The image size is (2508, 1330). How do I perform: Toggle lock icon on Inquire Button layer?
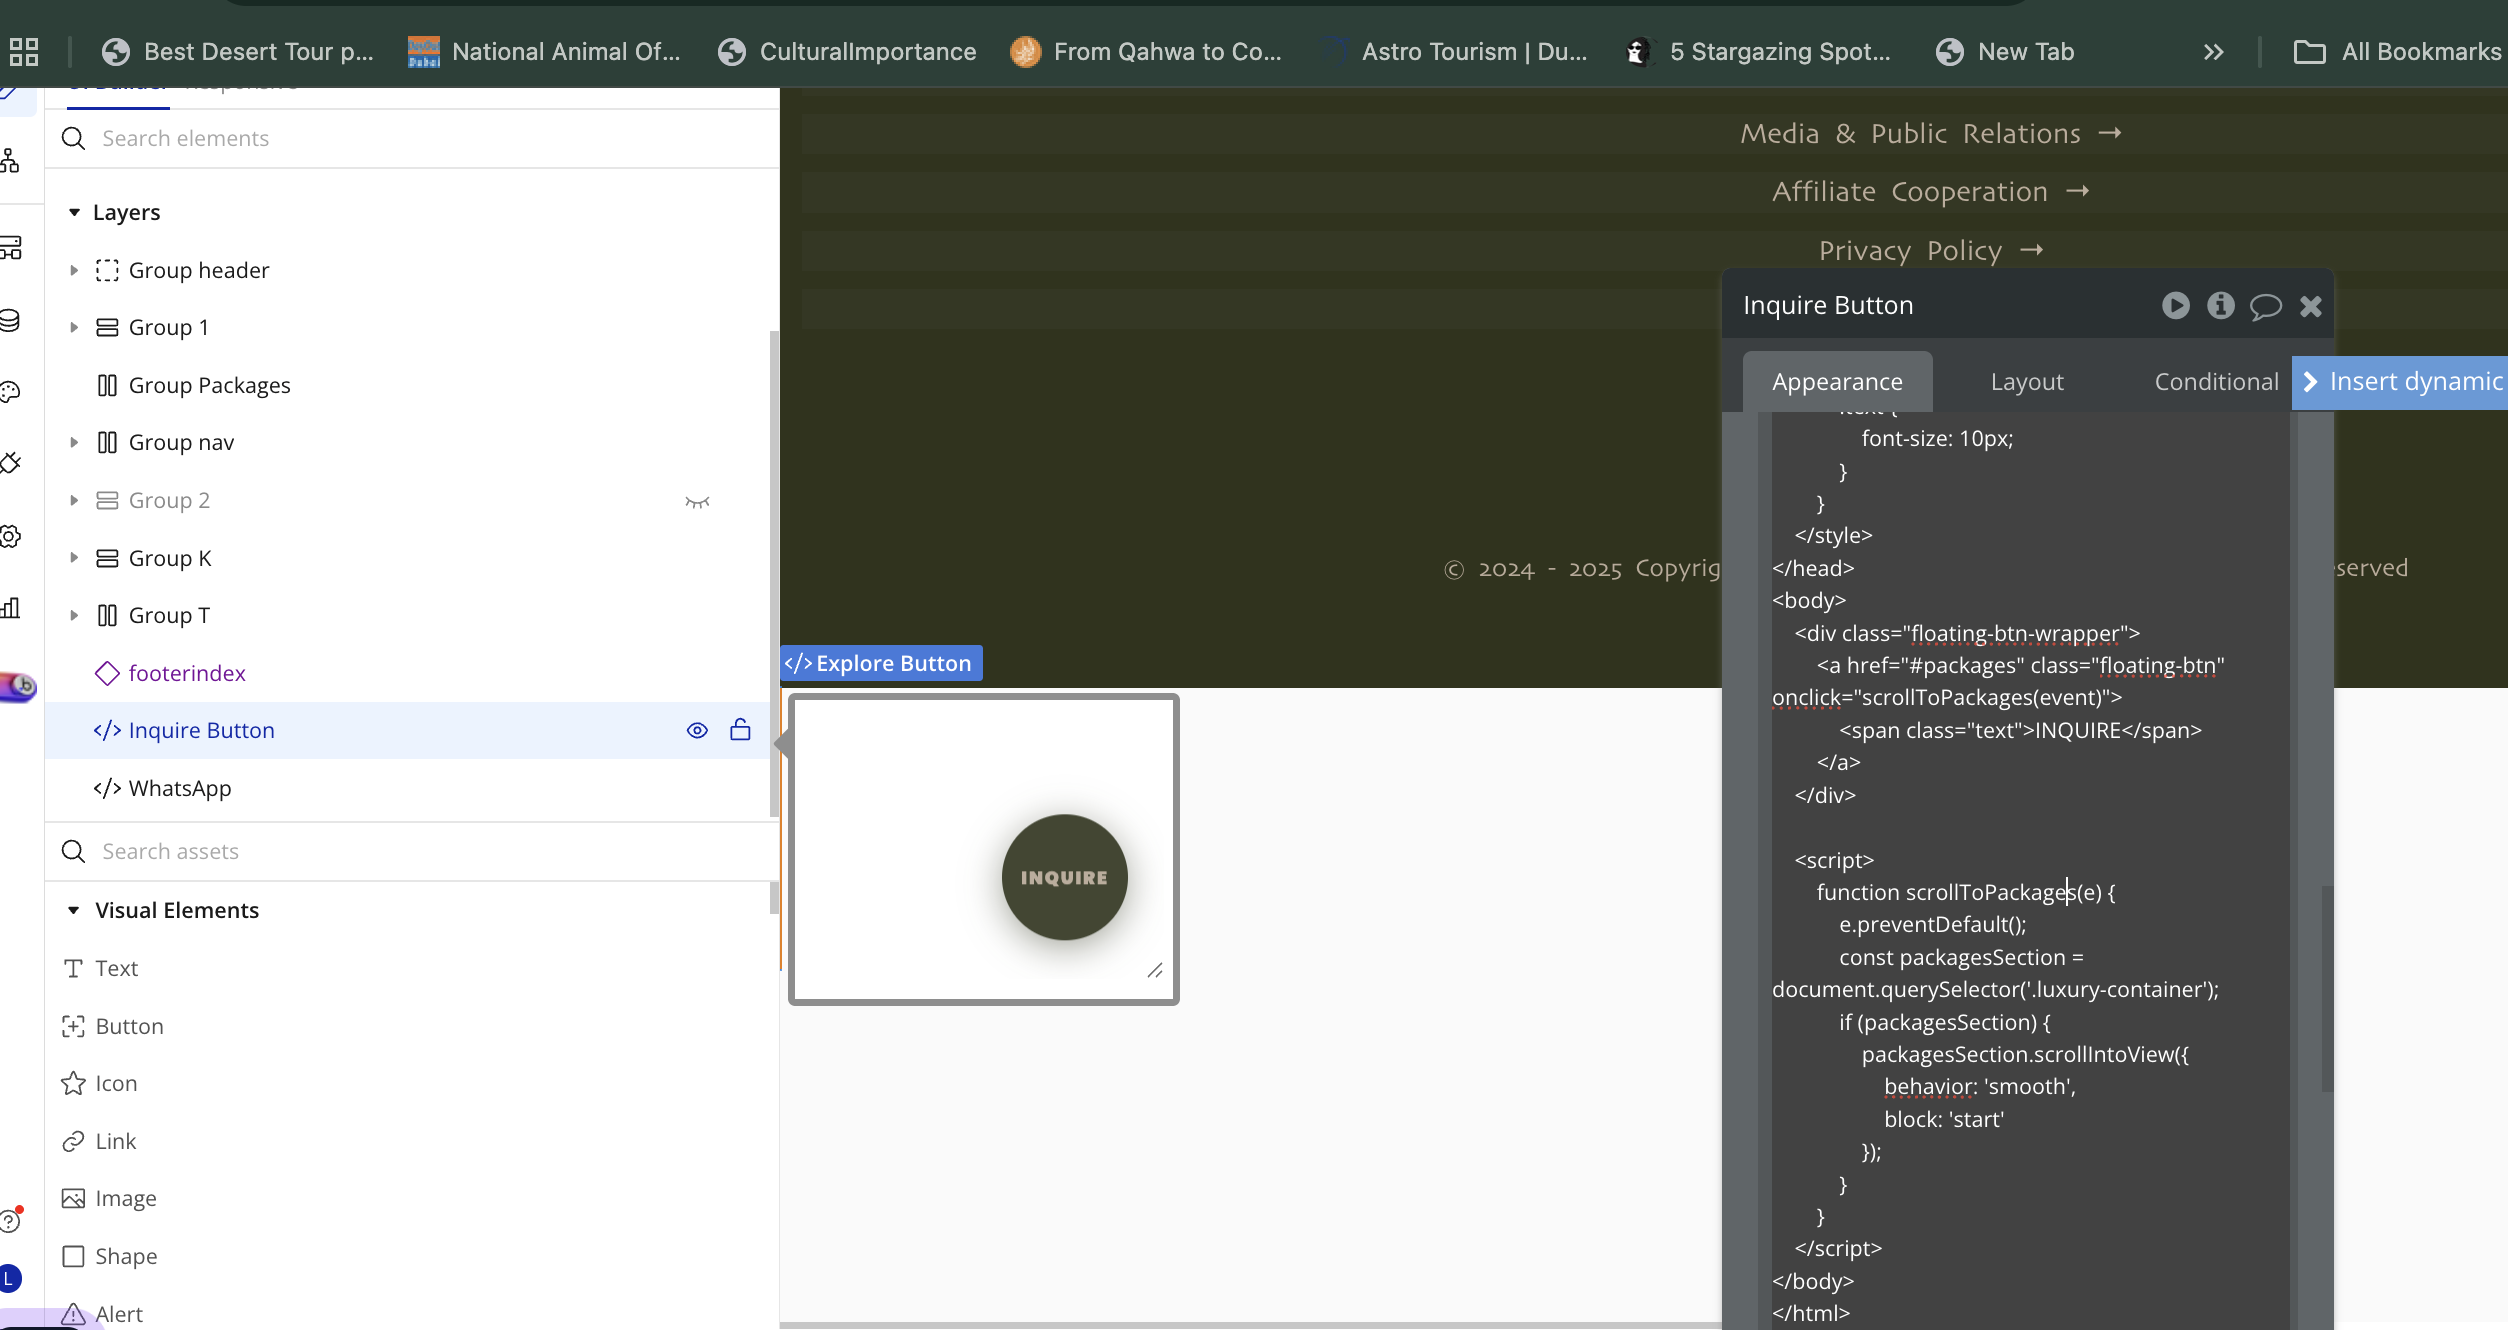(x=740, y=730)
